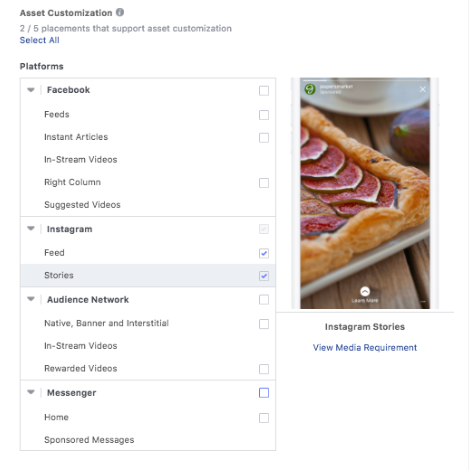Close the Instagram Stories preview ad
Screen dimensions: 469x471
422,89
